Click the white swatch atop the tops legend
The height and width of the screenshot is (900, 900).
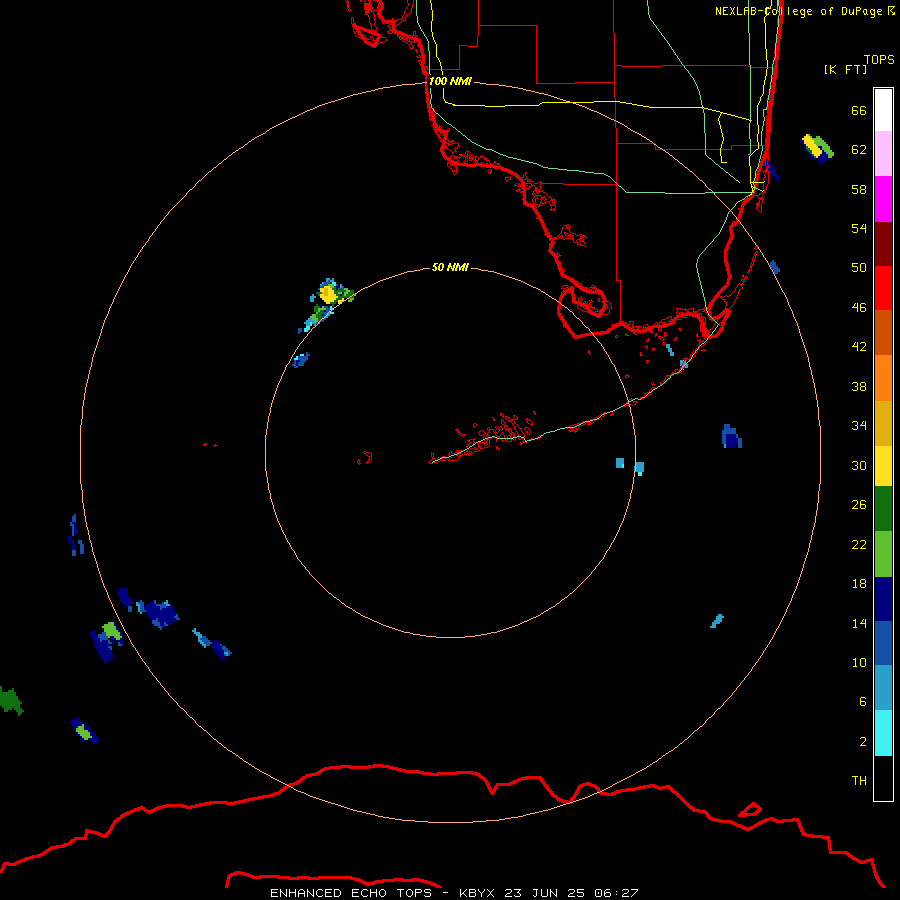click(x=883, y=110)
